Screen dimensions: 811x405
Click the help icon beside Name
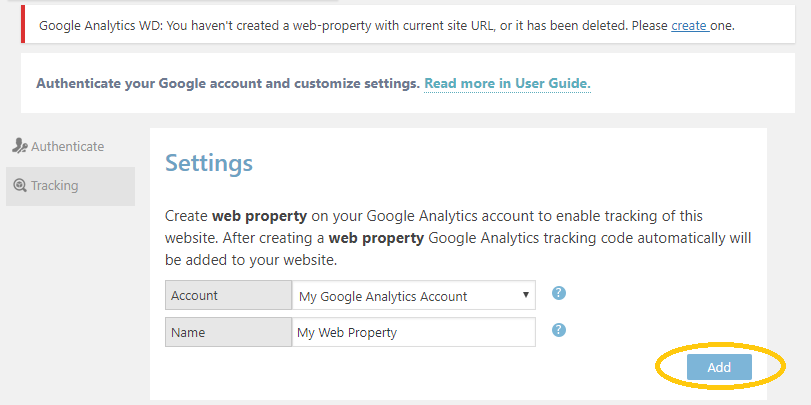(x=559, y=330)
